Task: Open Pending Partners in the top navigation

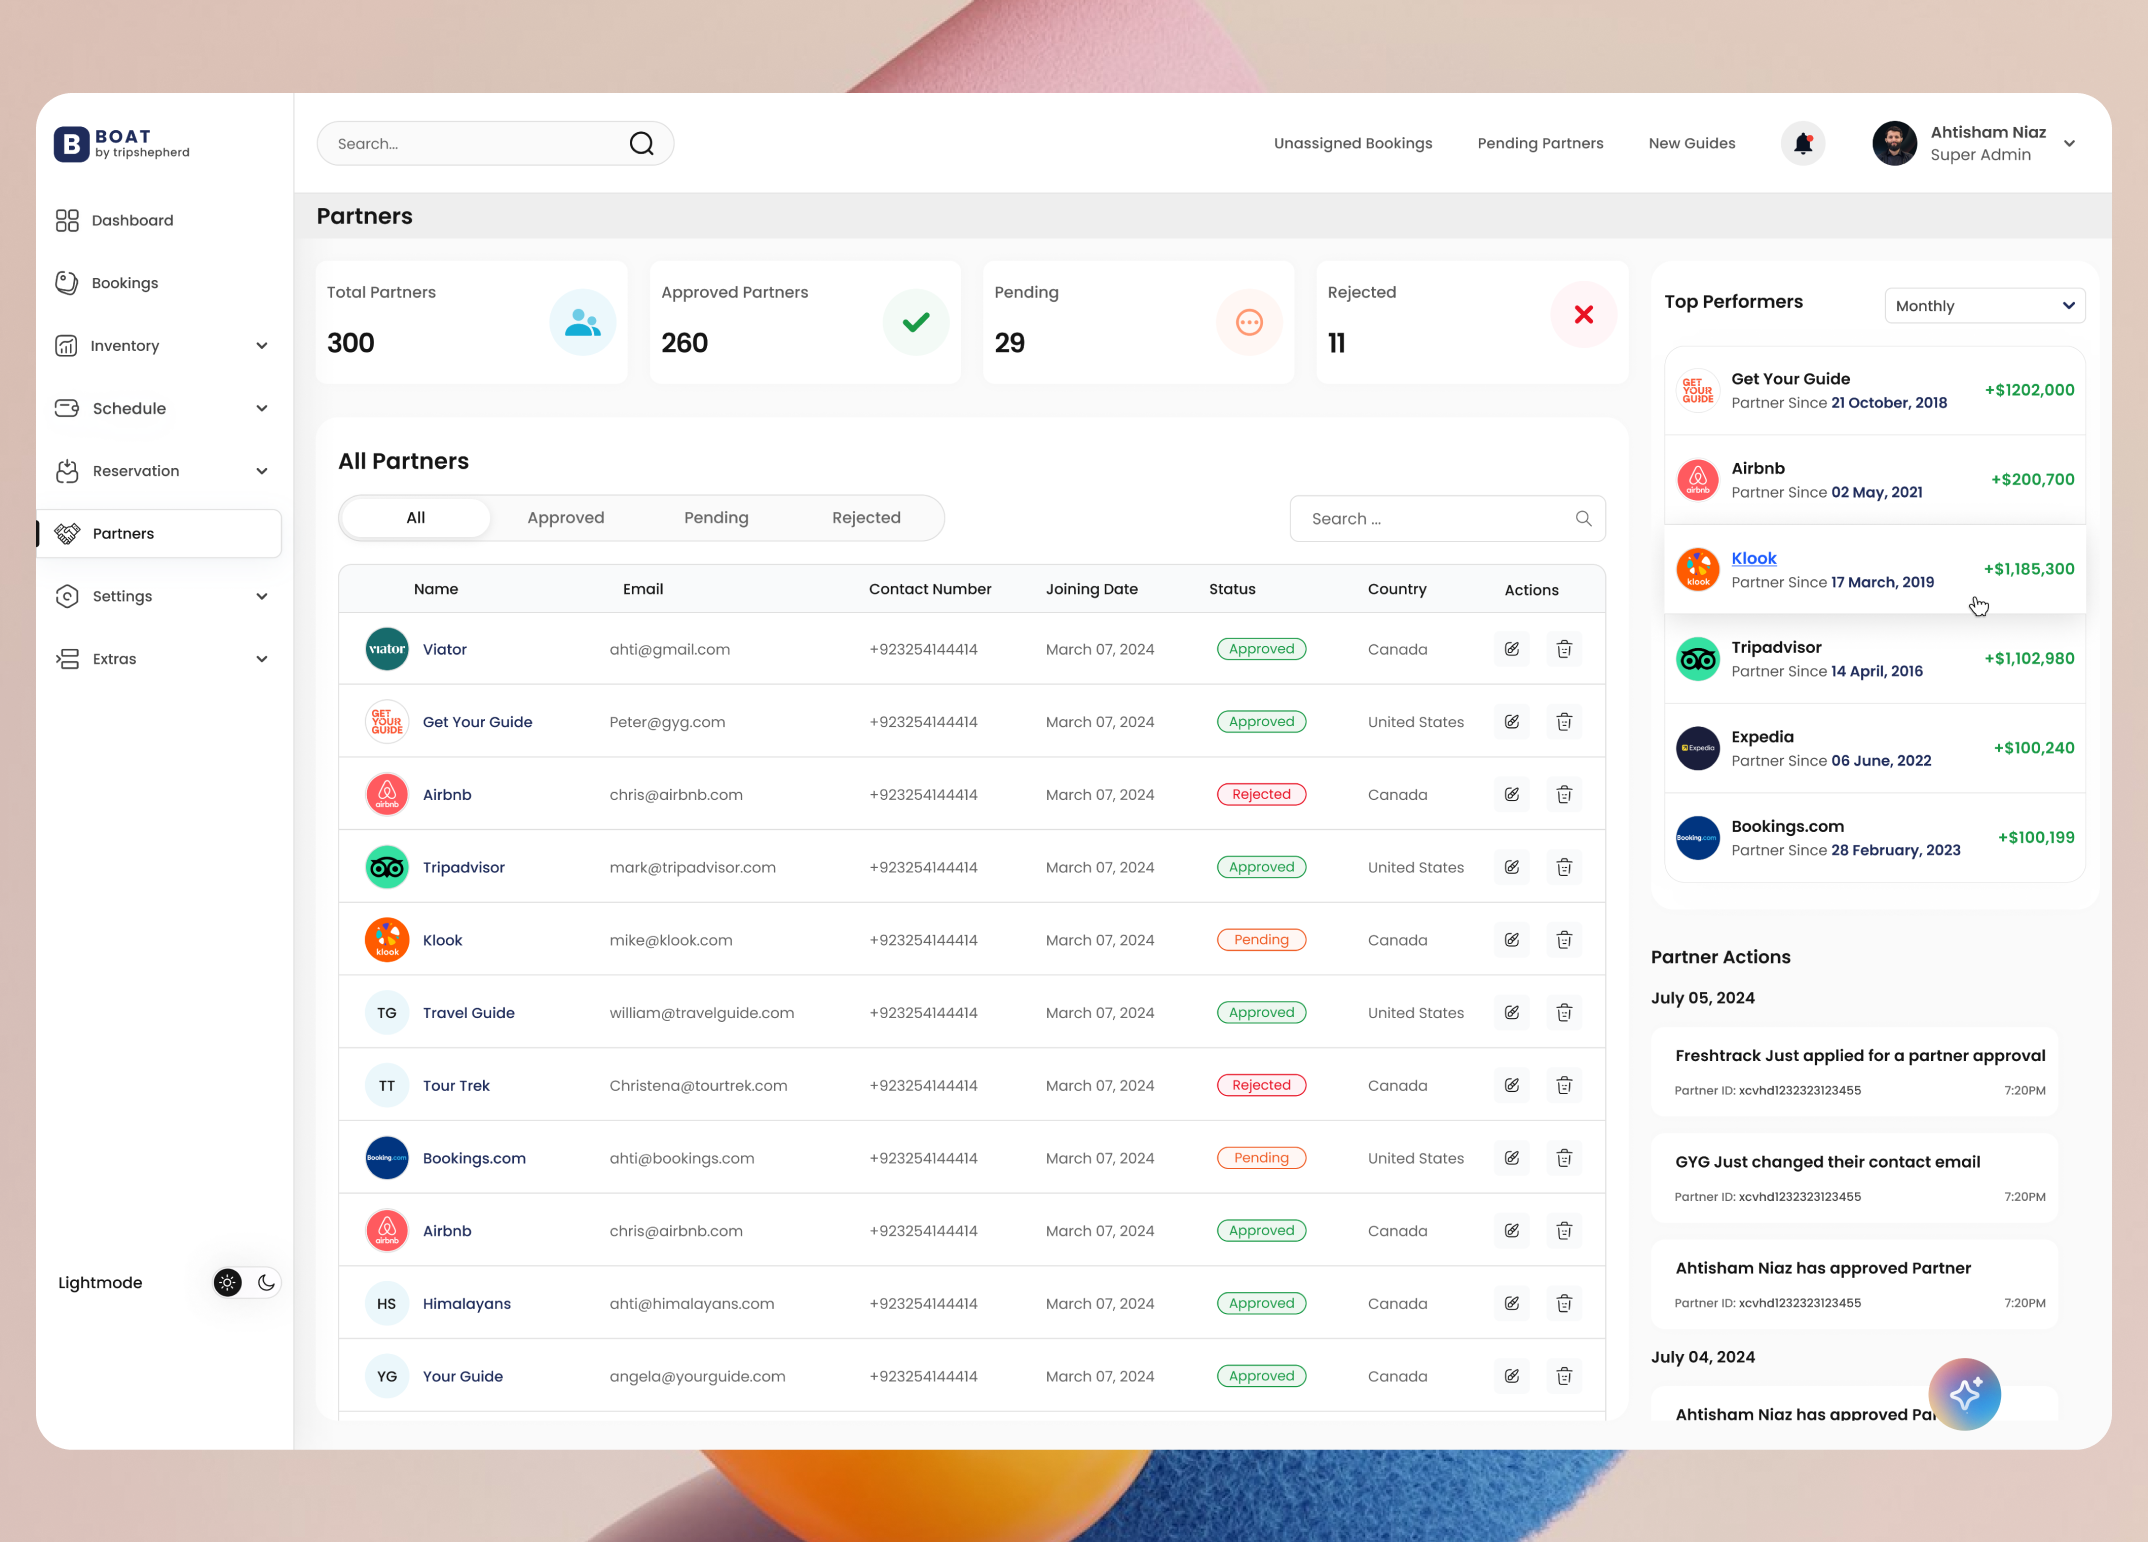Action: tap(1540, 143)
